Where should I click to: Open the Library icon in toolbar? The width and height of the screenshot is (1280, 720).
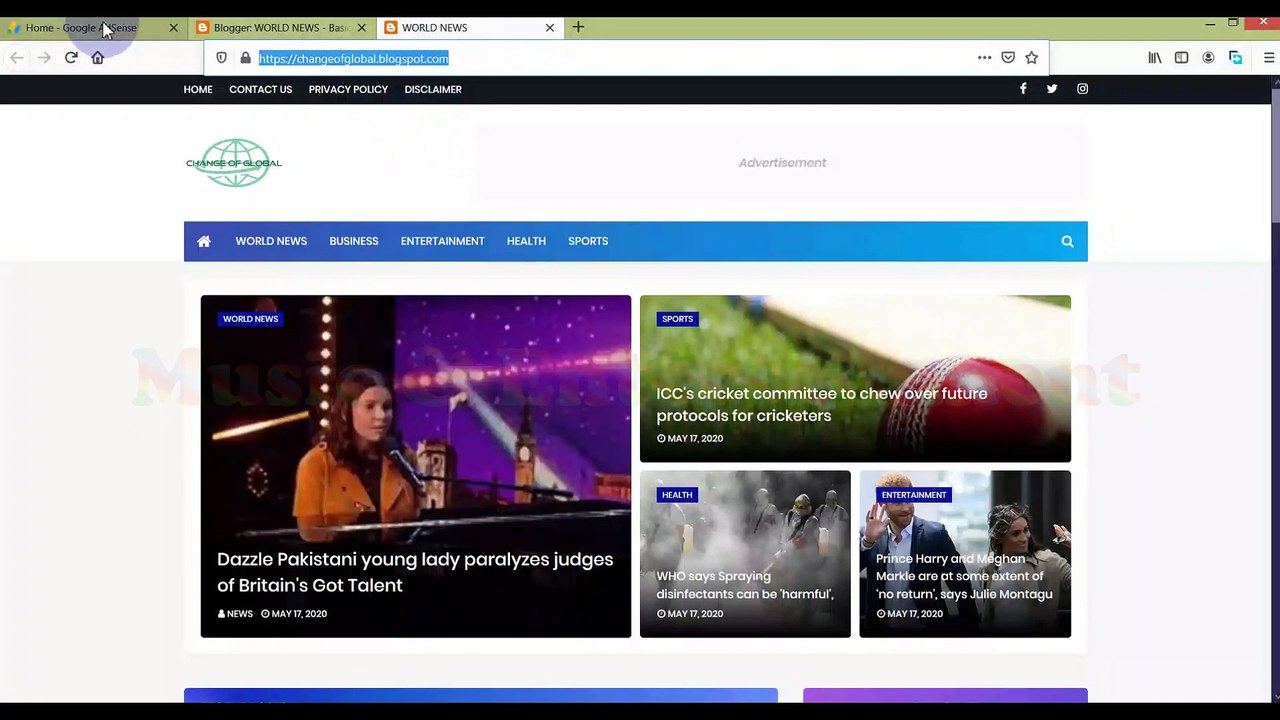click(1155, 58)
